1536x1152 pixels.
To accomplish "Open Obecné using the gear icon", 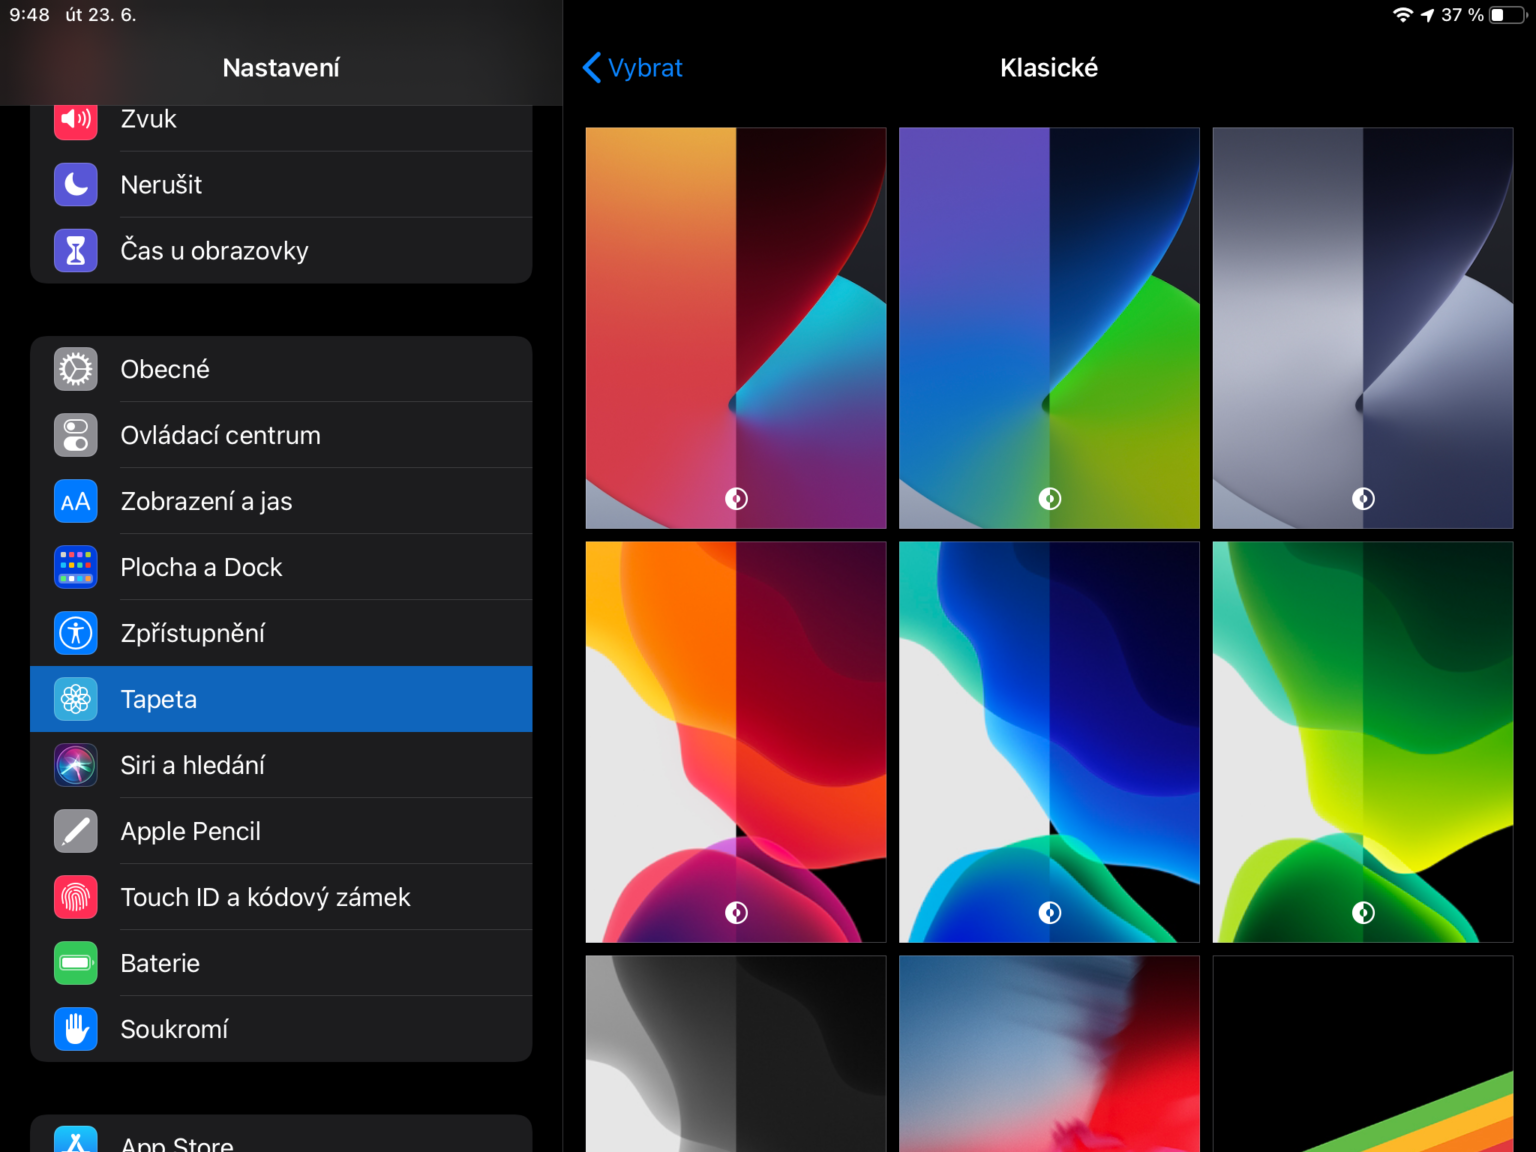I will pyautogui.click(x=75, y=369).
